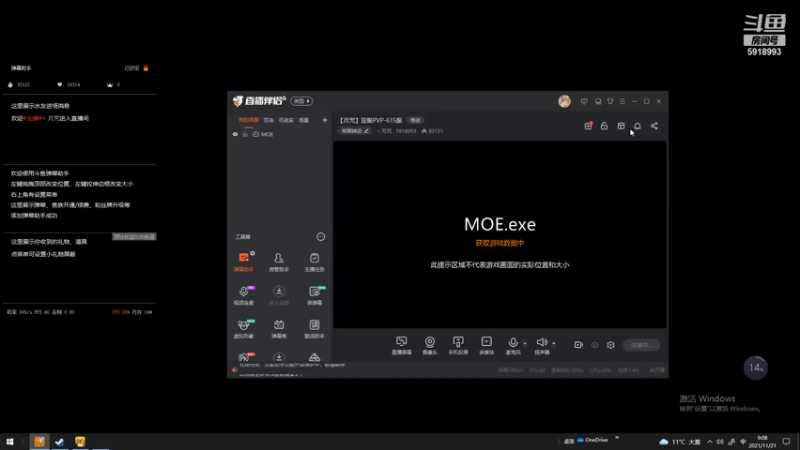800x450 pixels.
Task: Expand toolbox more options circle icon
Action: pyautogui.click(x=320, y=237)
